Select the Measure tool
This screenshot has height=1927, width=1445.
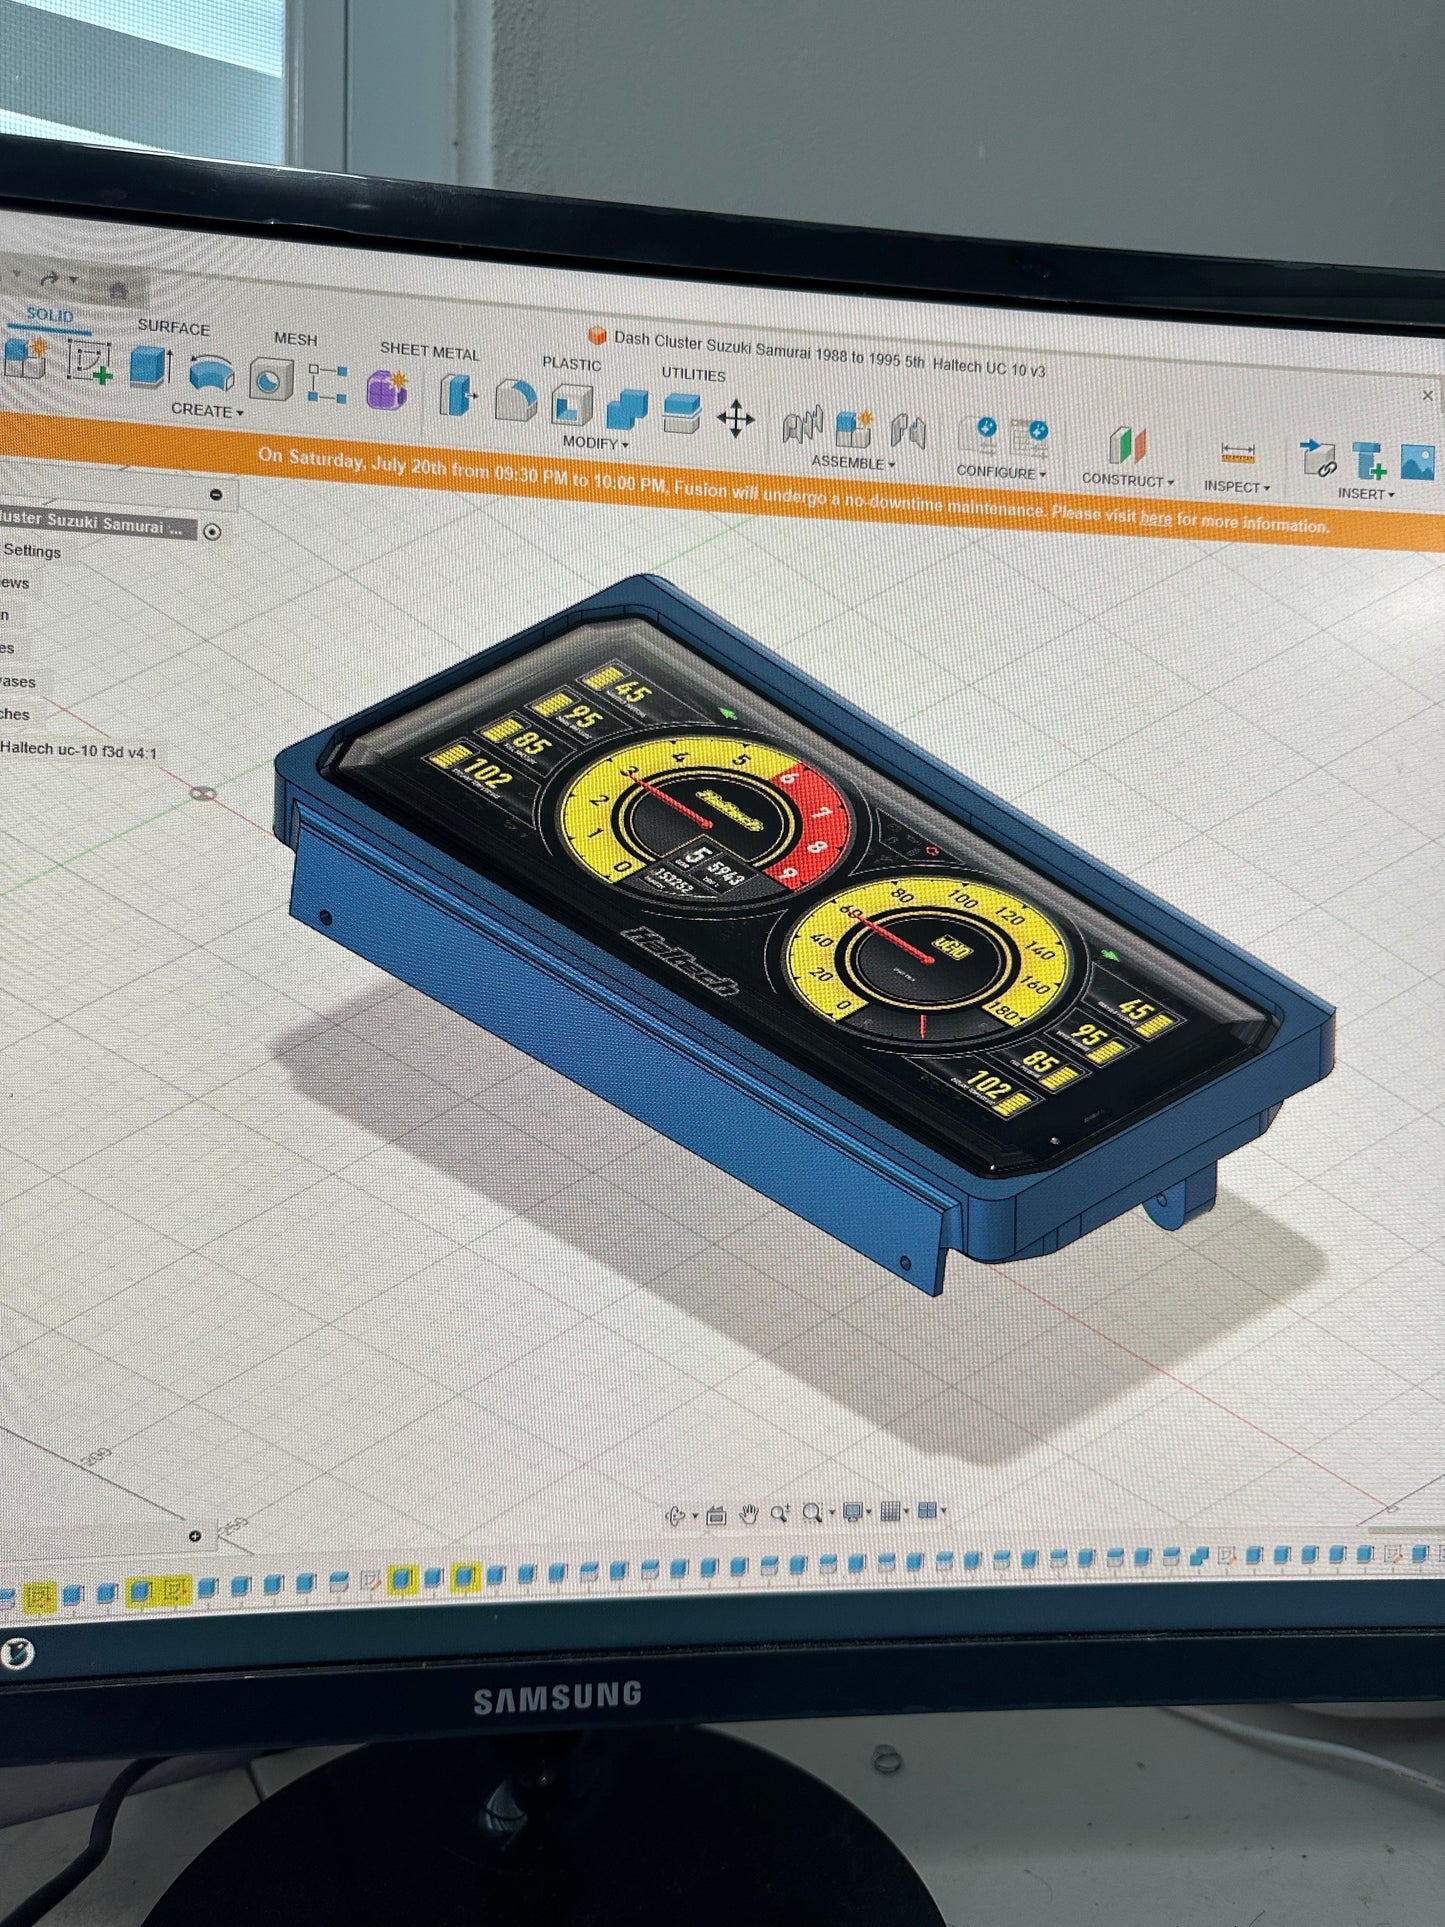pos(1238,455)
